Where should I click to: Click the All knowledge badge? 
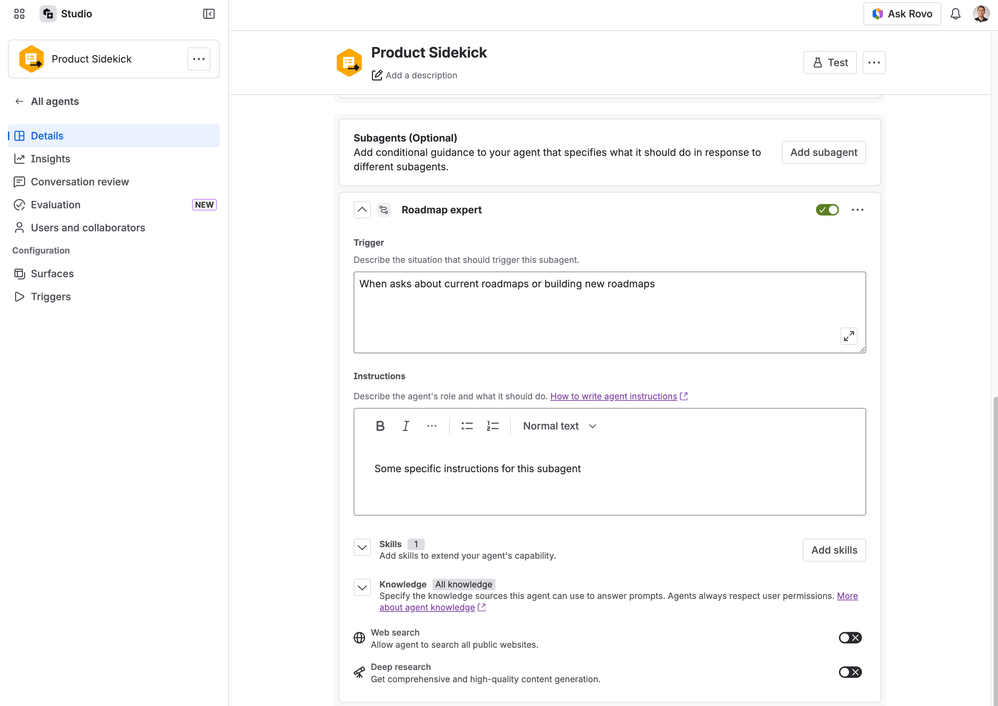tap(463, 584)
